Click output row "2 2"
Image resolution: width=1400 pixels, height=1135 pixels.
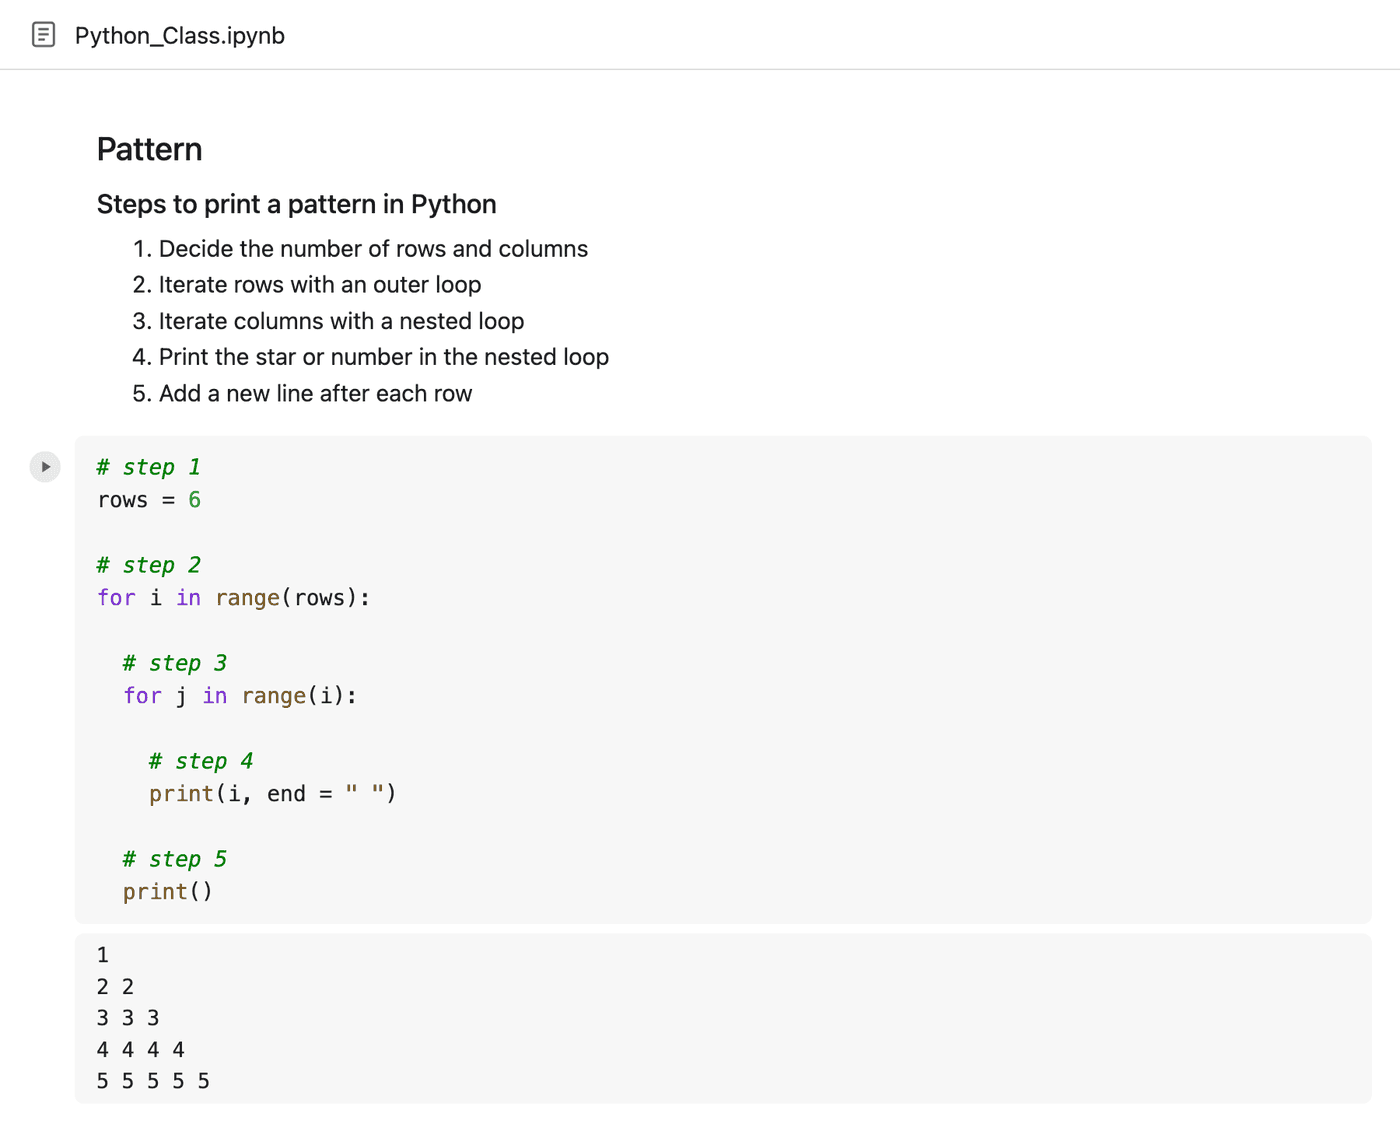point(115,987)
